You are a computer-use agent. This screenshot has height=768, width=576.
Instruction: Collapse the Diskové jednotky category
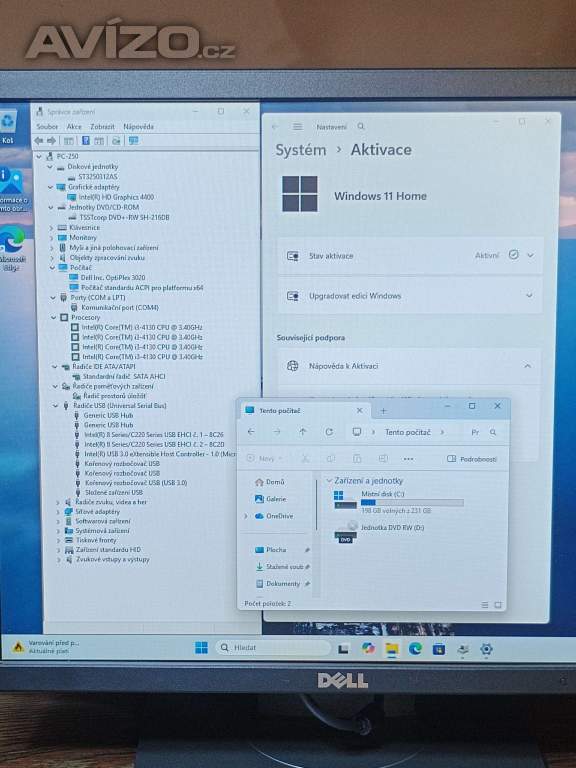(x=50, y=167)
